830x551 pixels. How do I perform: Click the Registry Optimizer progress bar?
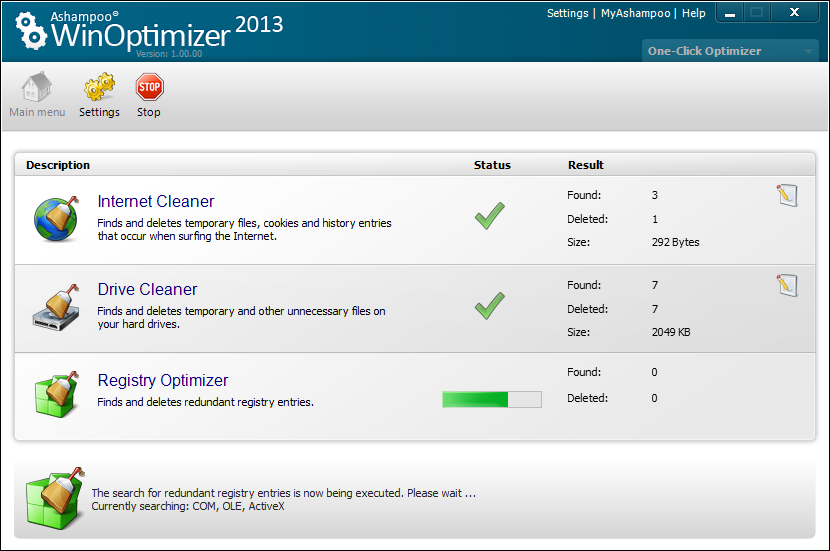tap(492, 399)
